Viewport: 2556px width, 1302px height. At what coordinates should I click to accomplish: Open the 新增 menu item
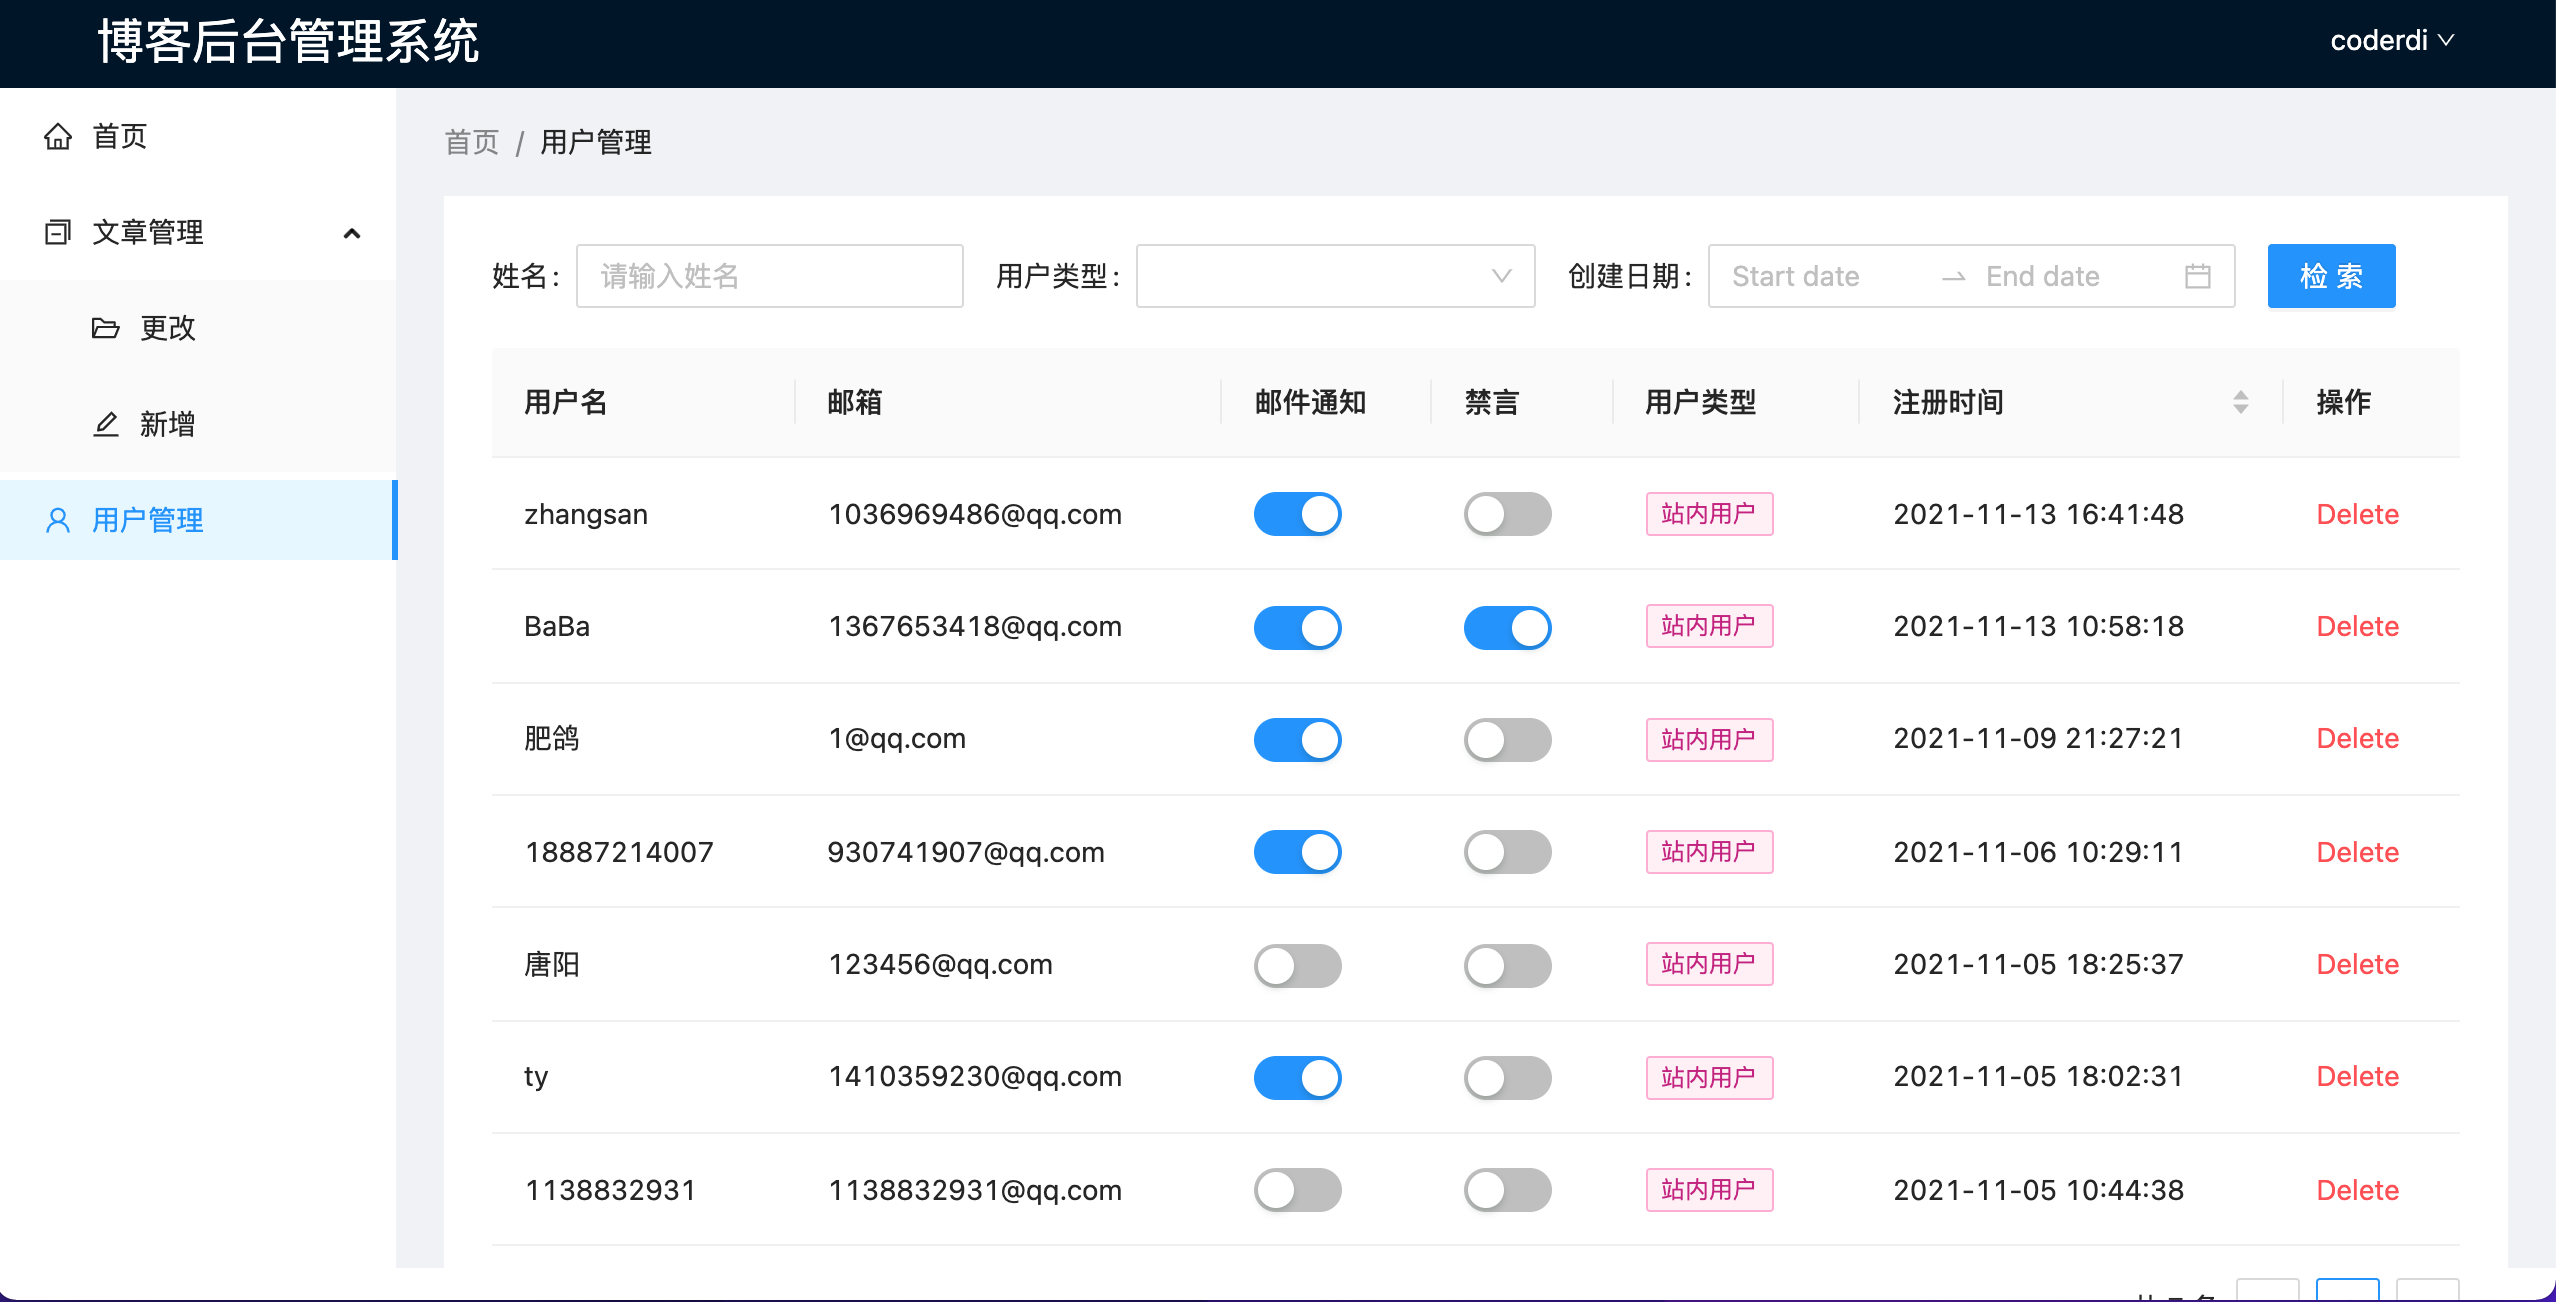167,424
